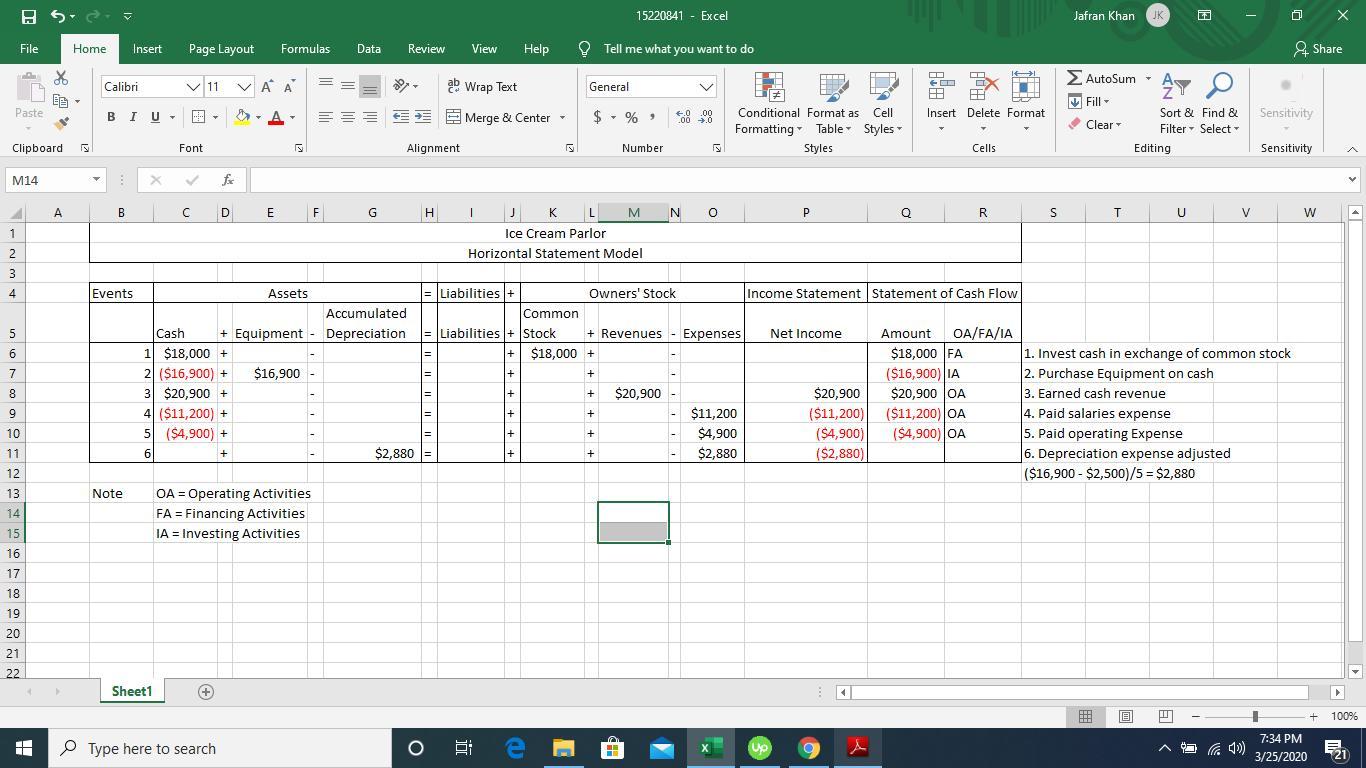Open the General number format dropdown
Image resolution: width=1366 pixels, height=768 pixels.
706,88
